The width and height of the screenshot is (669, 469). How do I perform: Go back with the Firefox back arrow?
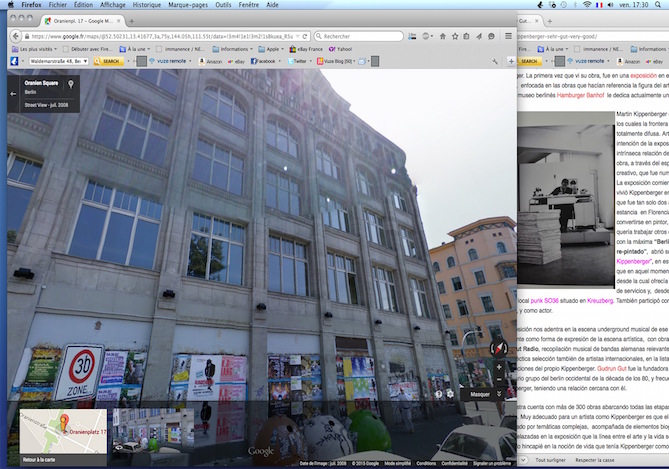coord(16,36)
